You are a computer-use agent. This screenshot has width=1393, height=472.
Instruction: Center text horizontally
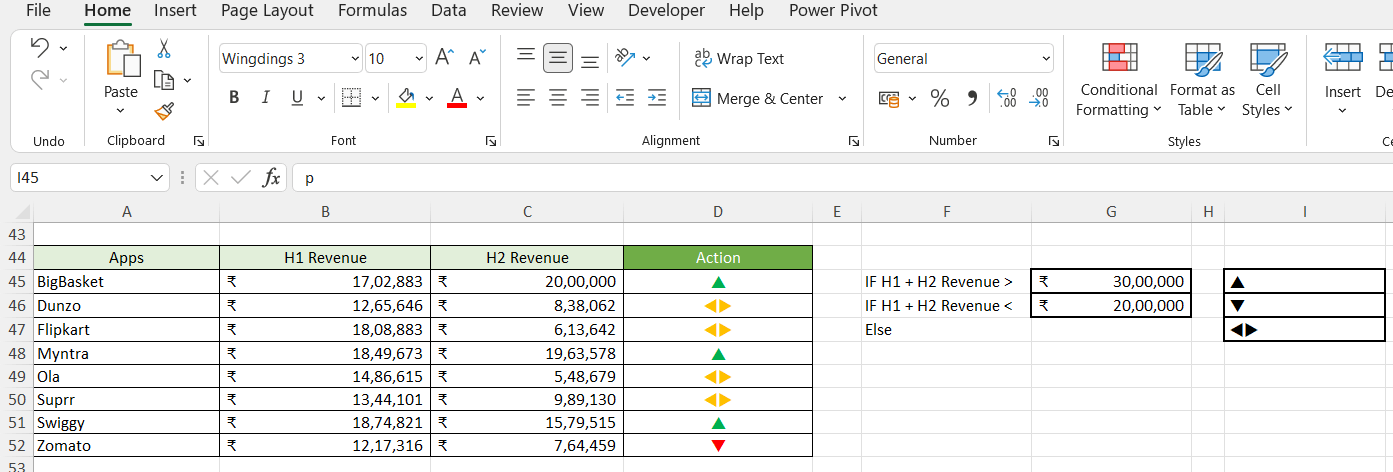[x=558, y=97]
